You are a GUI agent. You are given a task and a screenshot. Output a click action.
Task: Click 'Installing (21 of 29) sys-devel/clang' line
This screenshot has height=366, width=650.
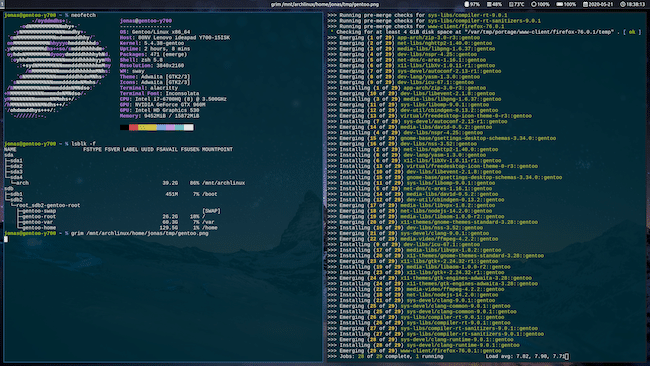[x=411, y=301]
